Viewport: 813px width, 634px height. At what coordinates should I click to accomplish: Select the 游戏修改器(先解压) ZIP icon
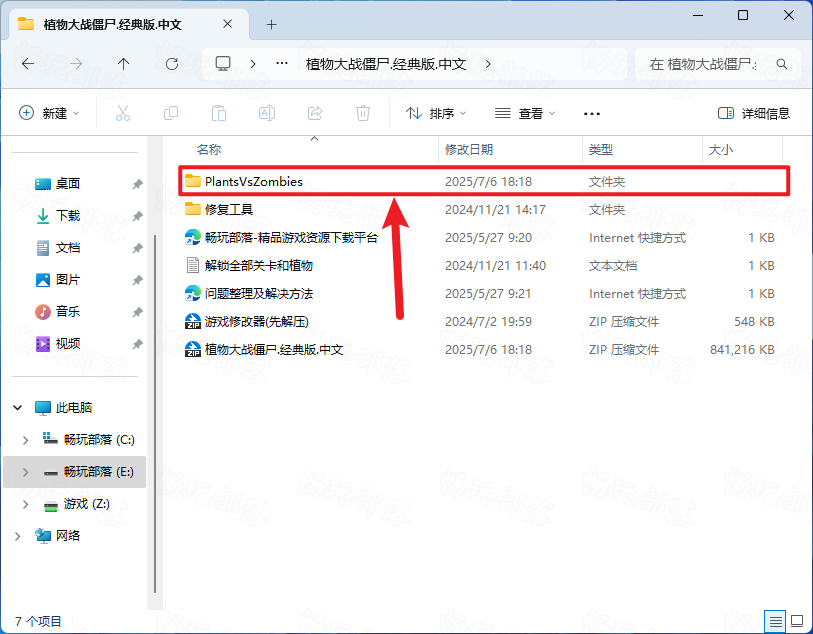coord(193,321)
